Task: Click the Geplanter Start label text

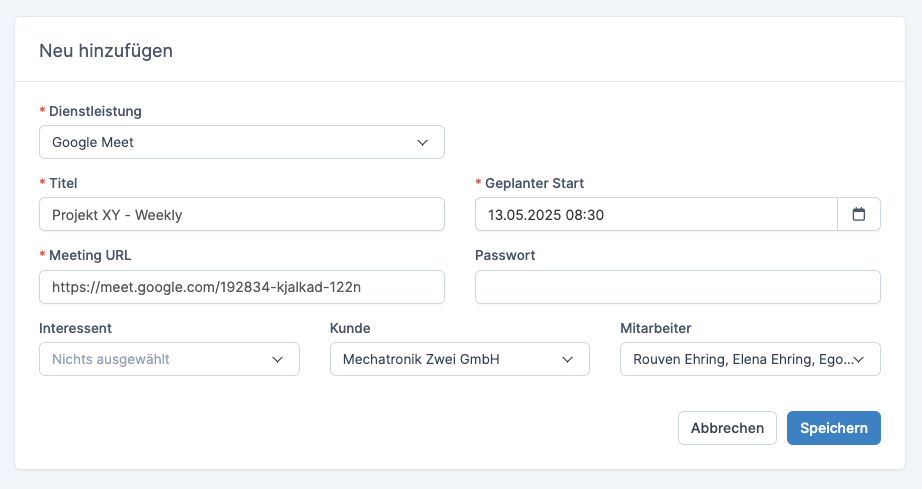Action: point(535,183)
